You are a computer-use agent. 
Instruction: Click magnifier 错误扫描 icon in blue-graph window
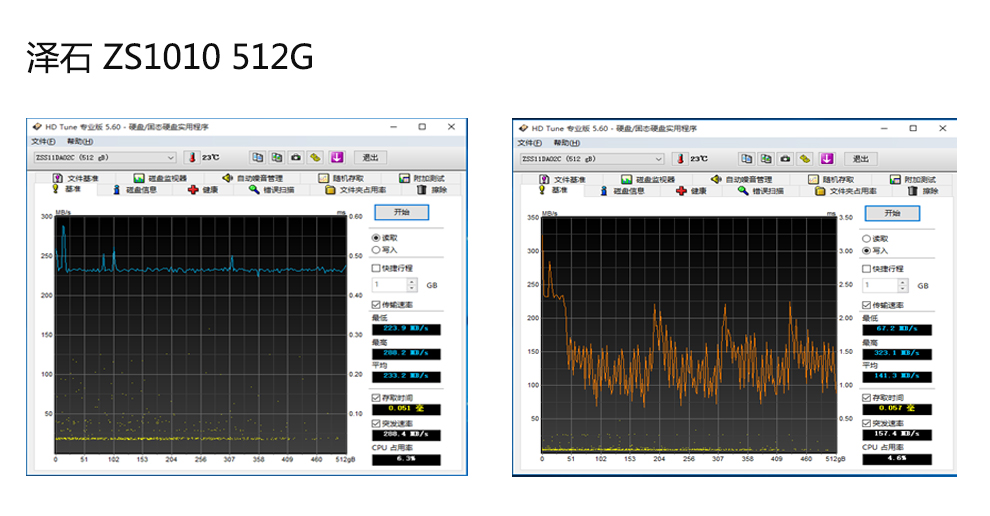pos(254,189)
